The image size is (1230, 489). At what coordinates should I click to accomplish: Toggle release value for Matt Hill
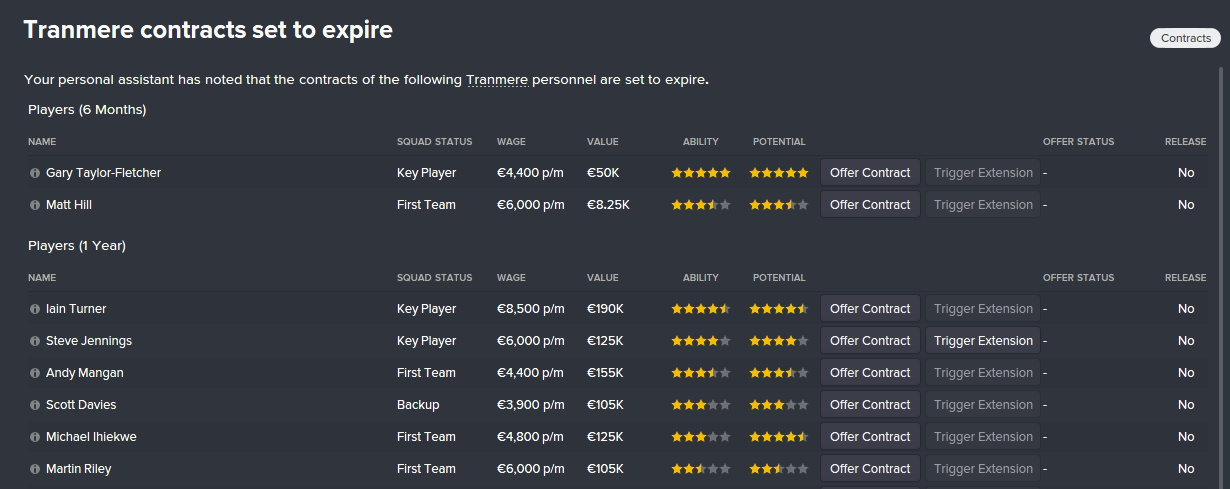[x=1185, y=205]
